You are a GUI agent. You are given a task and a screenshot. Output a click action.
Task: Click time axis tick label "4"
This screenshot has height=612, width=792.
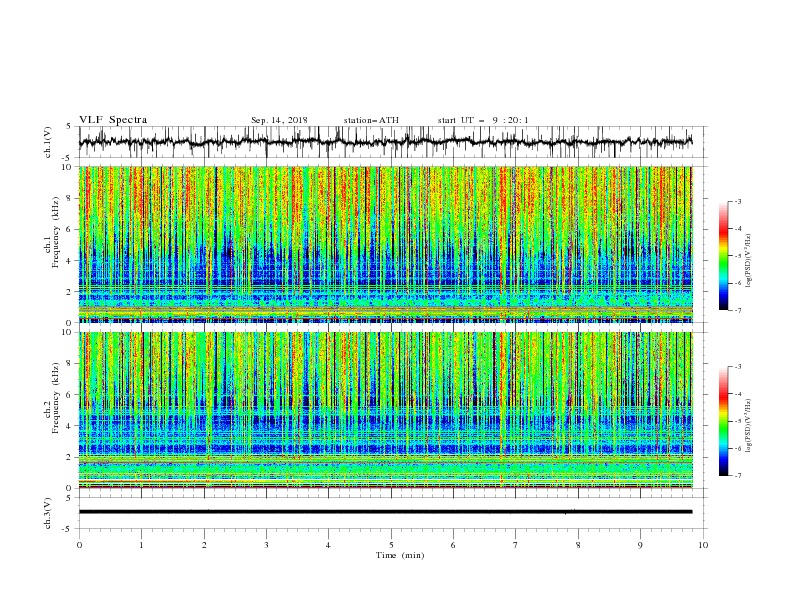tap(328, 545)
